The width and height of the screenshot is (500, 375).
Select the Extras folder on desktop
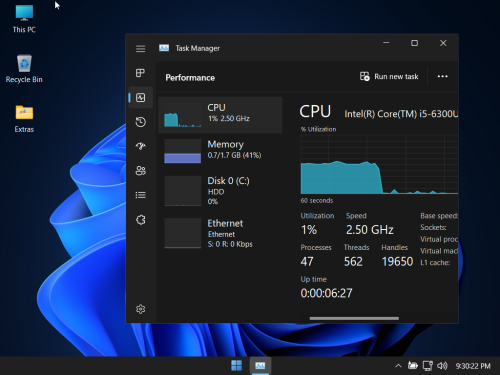pos(24,119)
